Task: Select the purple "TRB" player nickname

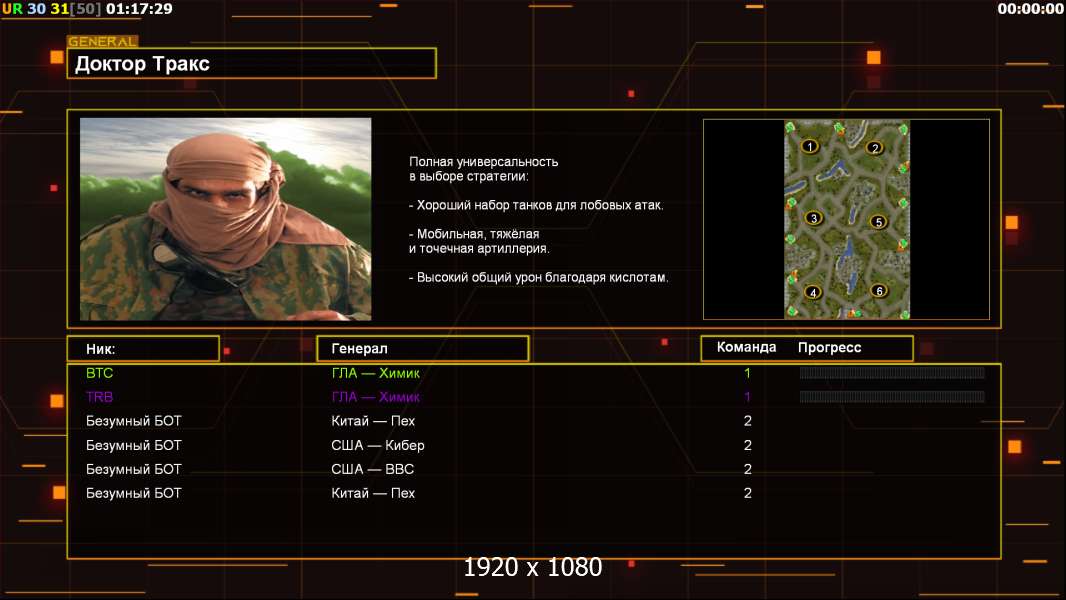Action: (x=99, y=397)
